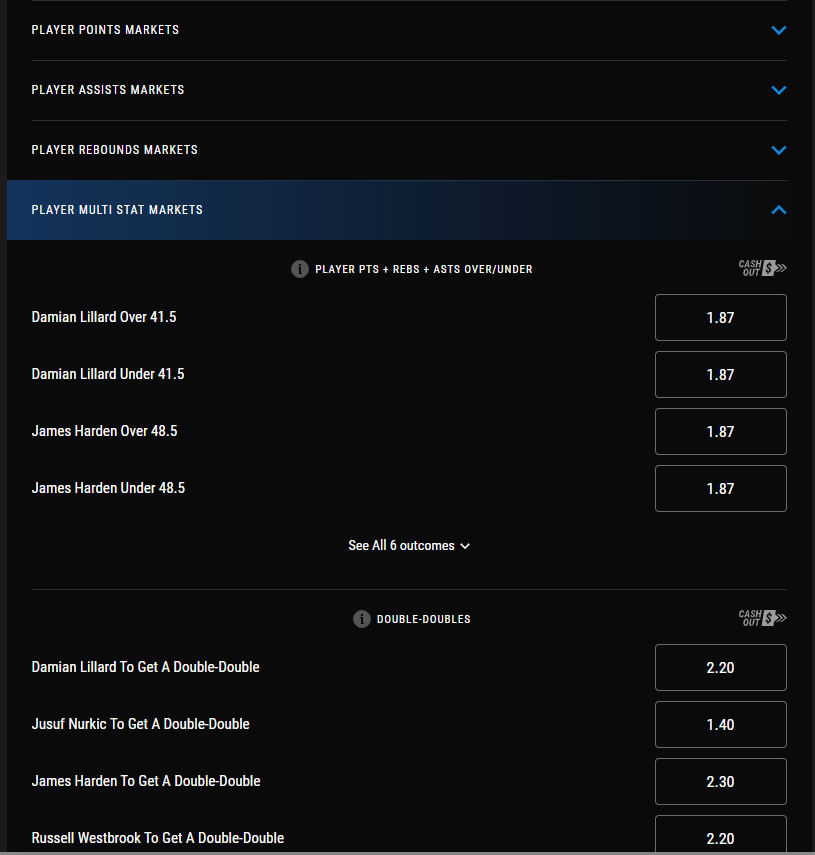Bet Damian Lillard Over 41.5 odds 1.87
The image size is (815, 855).
pos(720,318)
